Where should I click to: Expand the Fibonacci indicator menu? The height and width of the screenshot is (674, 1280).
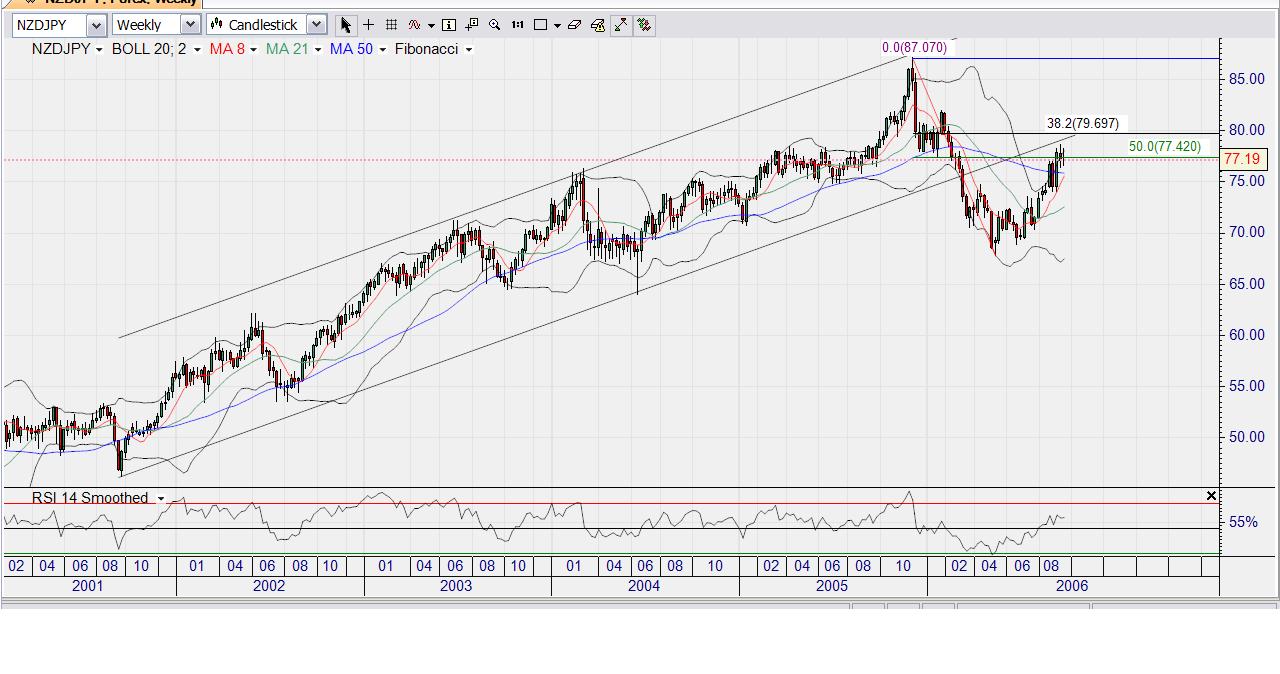468,49
